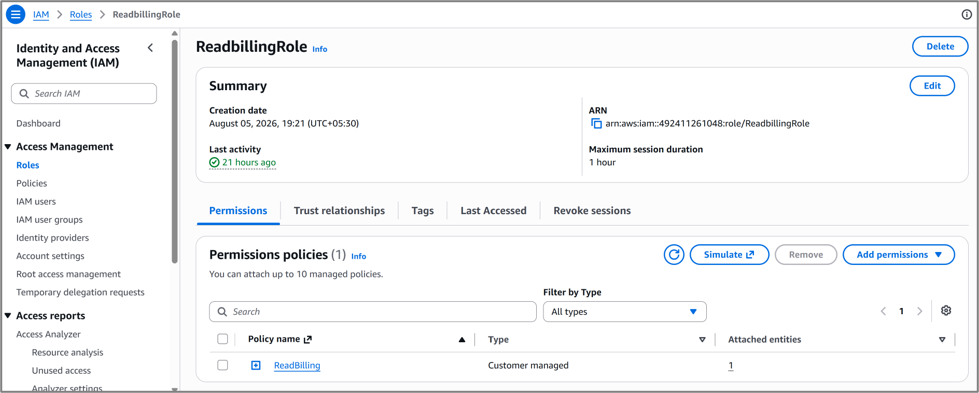Screen dimensions: 979x393
Task: Open IAM users in the sidebar
Action: [36, 202]
